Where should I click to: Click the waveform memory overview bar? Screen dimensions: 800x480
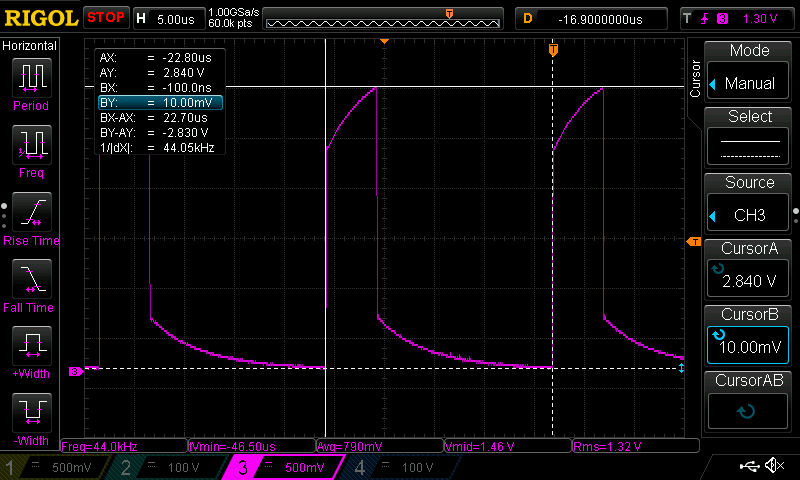tap(383, 19)
